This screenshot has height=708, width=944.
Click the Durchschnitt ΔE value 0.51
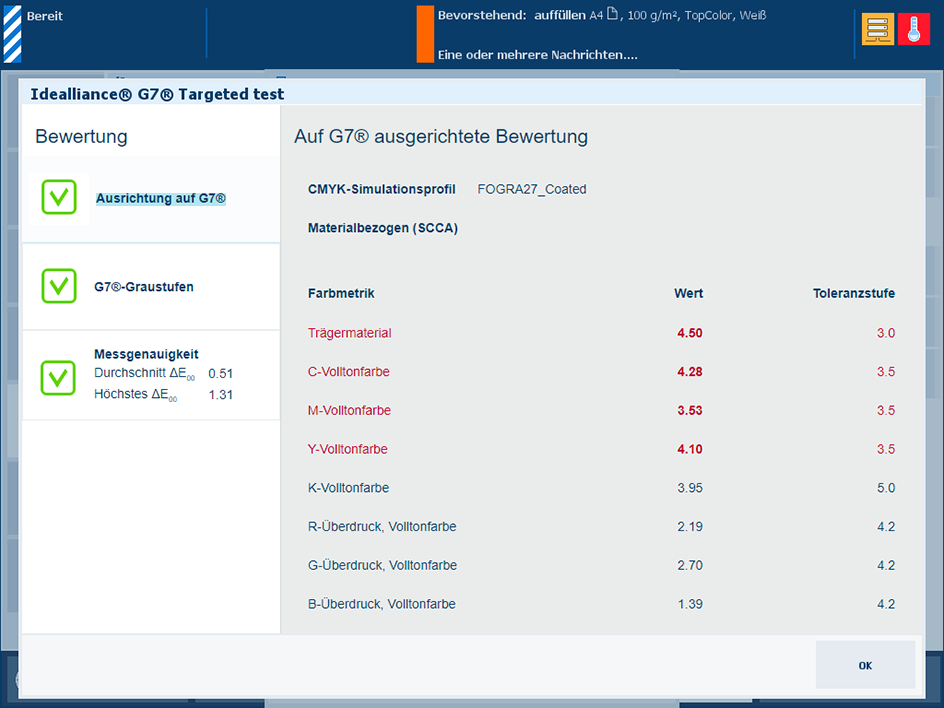point(220,374)
